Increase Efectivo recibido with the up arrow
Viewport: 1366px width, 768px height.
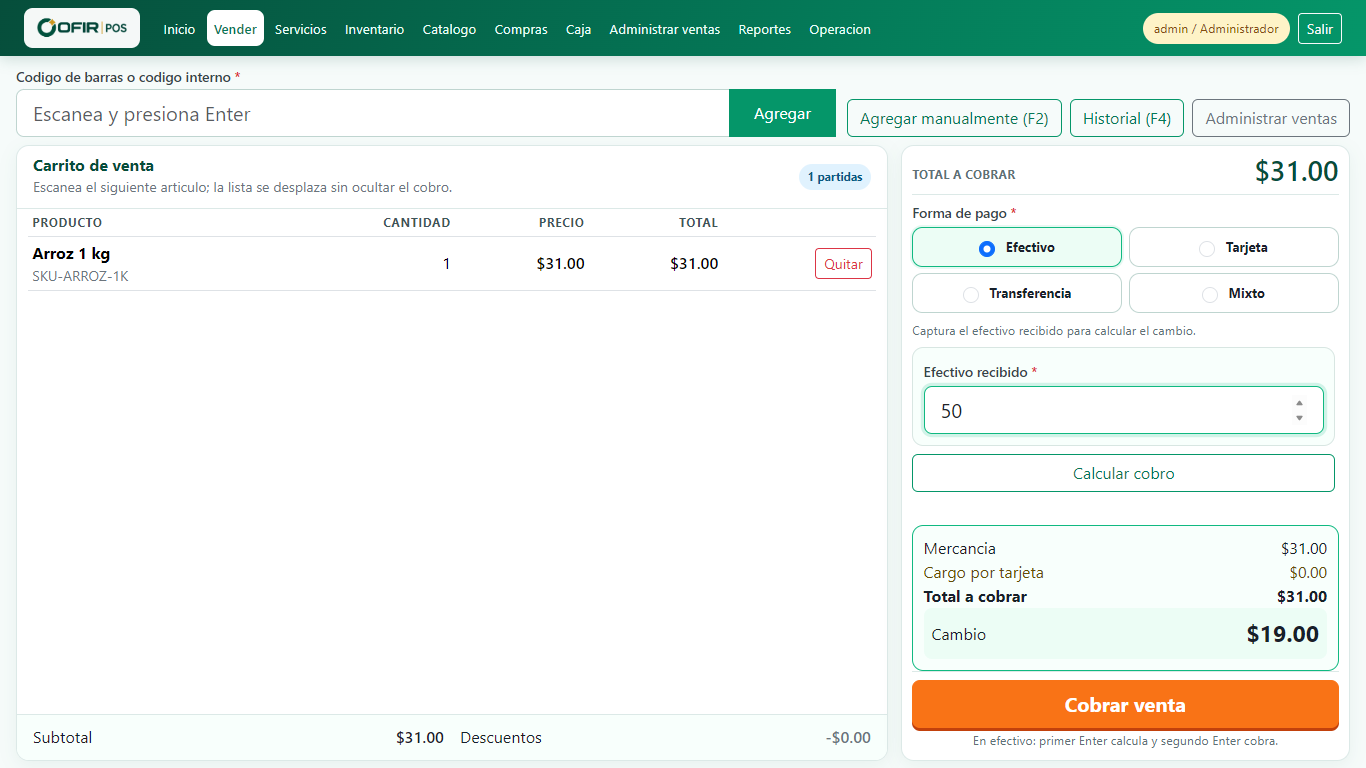pos(1299,403)
